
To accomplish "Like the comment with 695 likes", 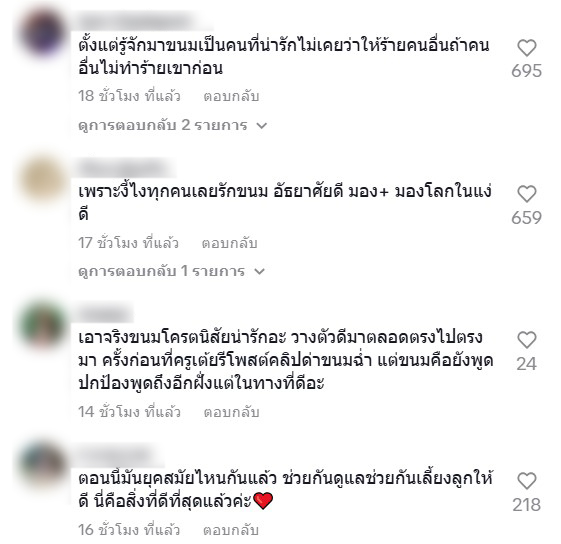I will [527, 48].
